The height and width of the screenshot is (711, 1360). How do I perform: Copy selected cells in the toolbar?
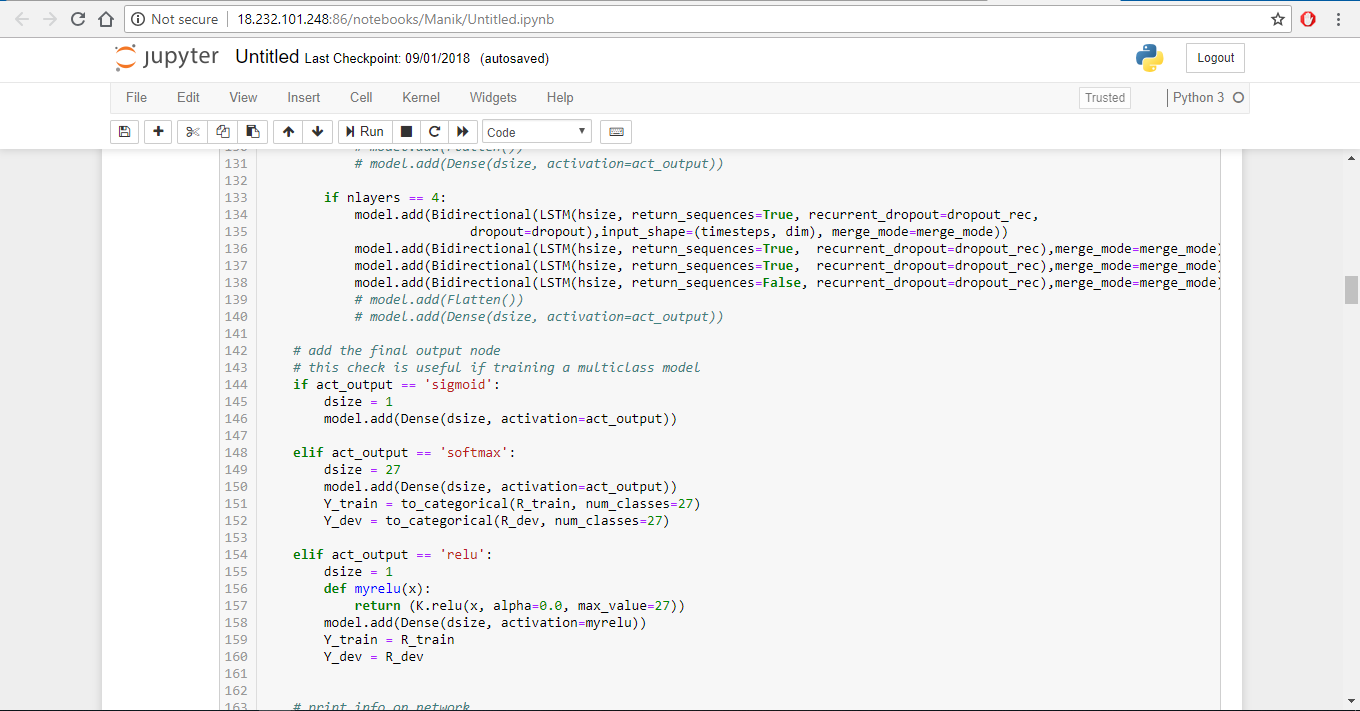[223, 132]
